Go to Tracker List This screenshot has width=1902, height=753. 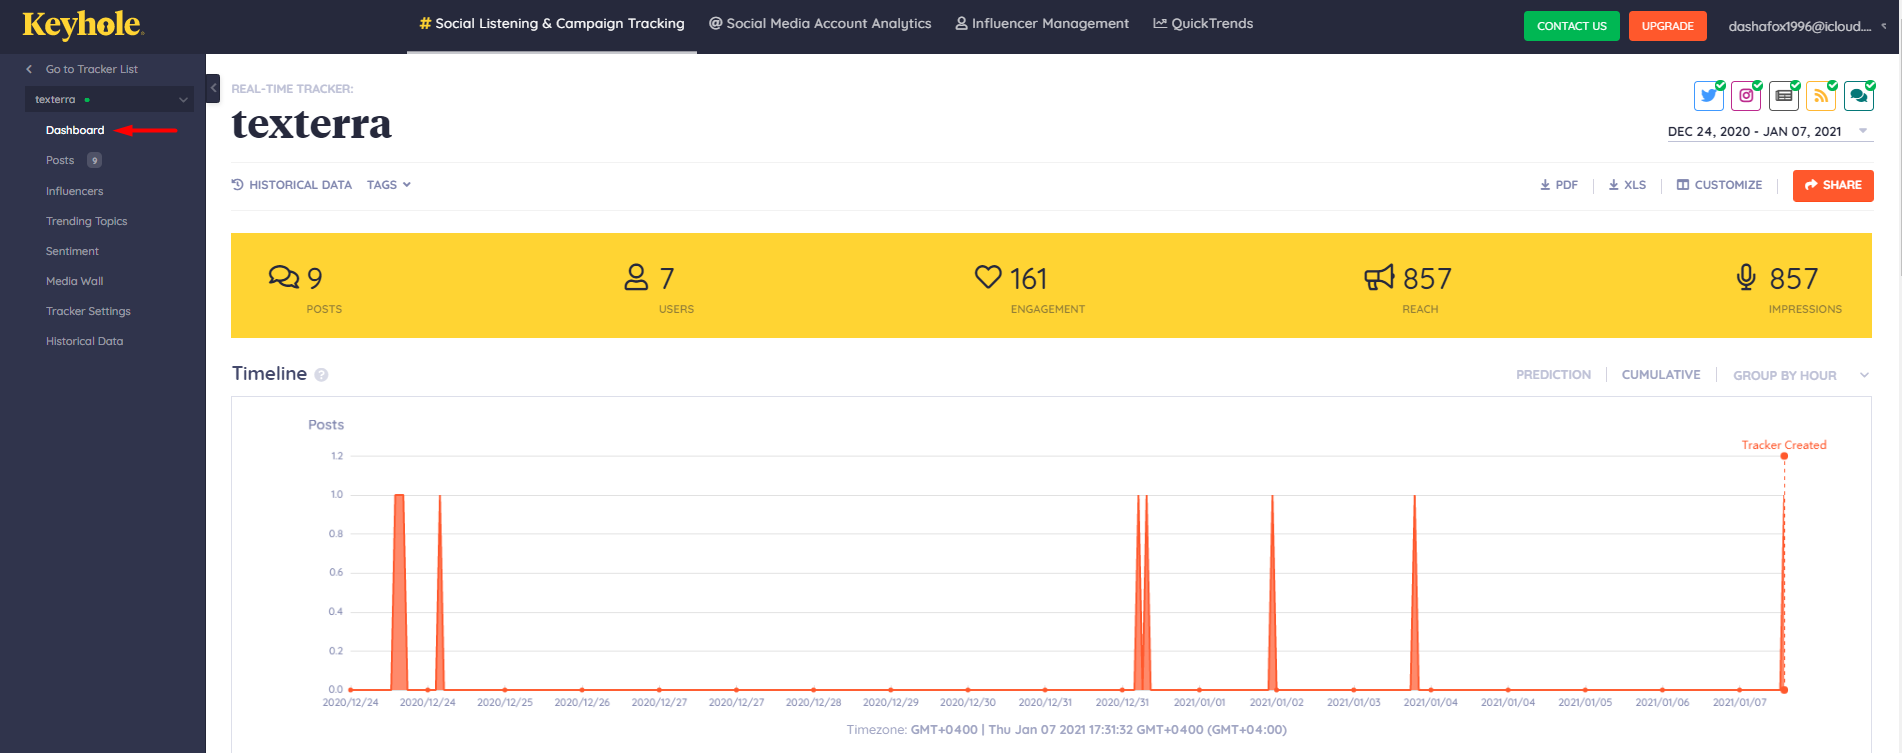pyautogui.click(x=92, y=69)
